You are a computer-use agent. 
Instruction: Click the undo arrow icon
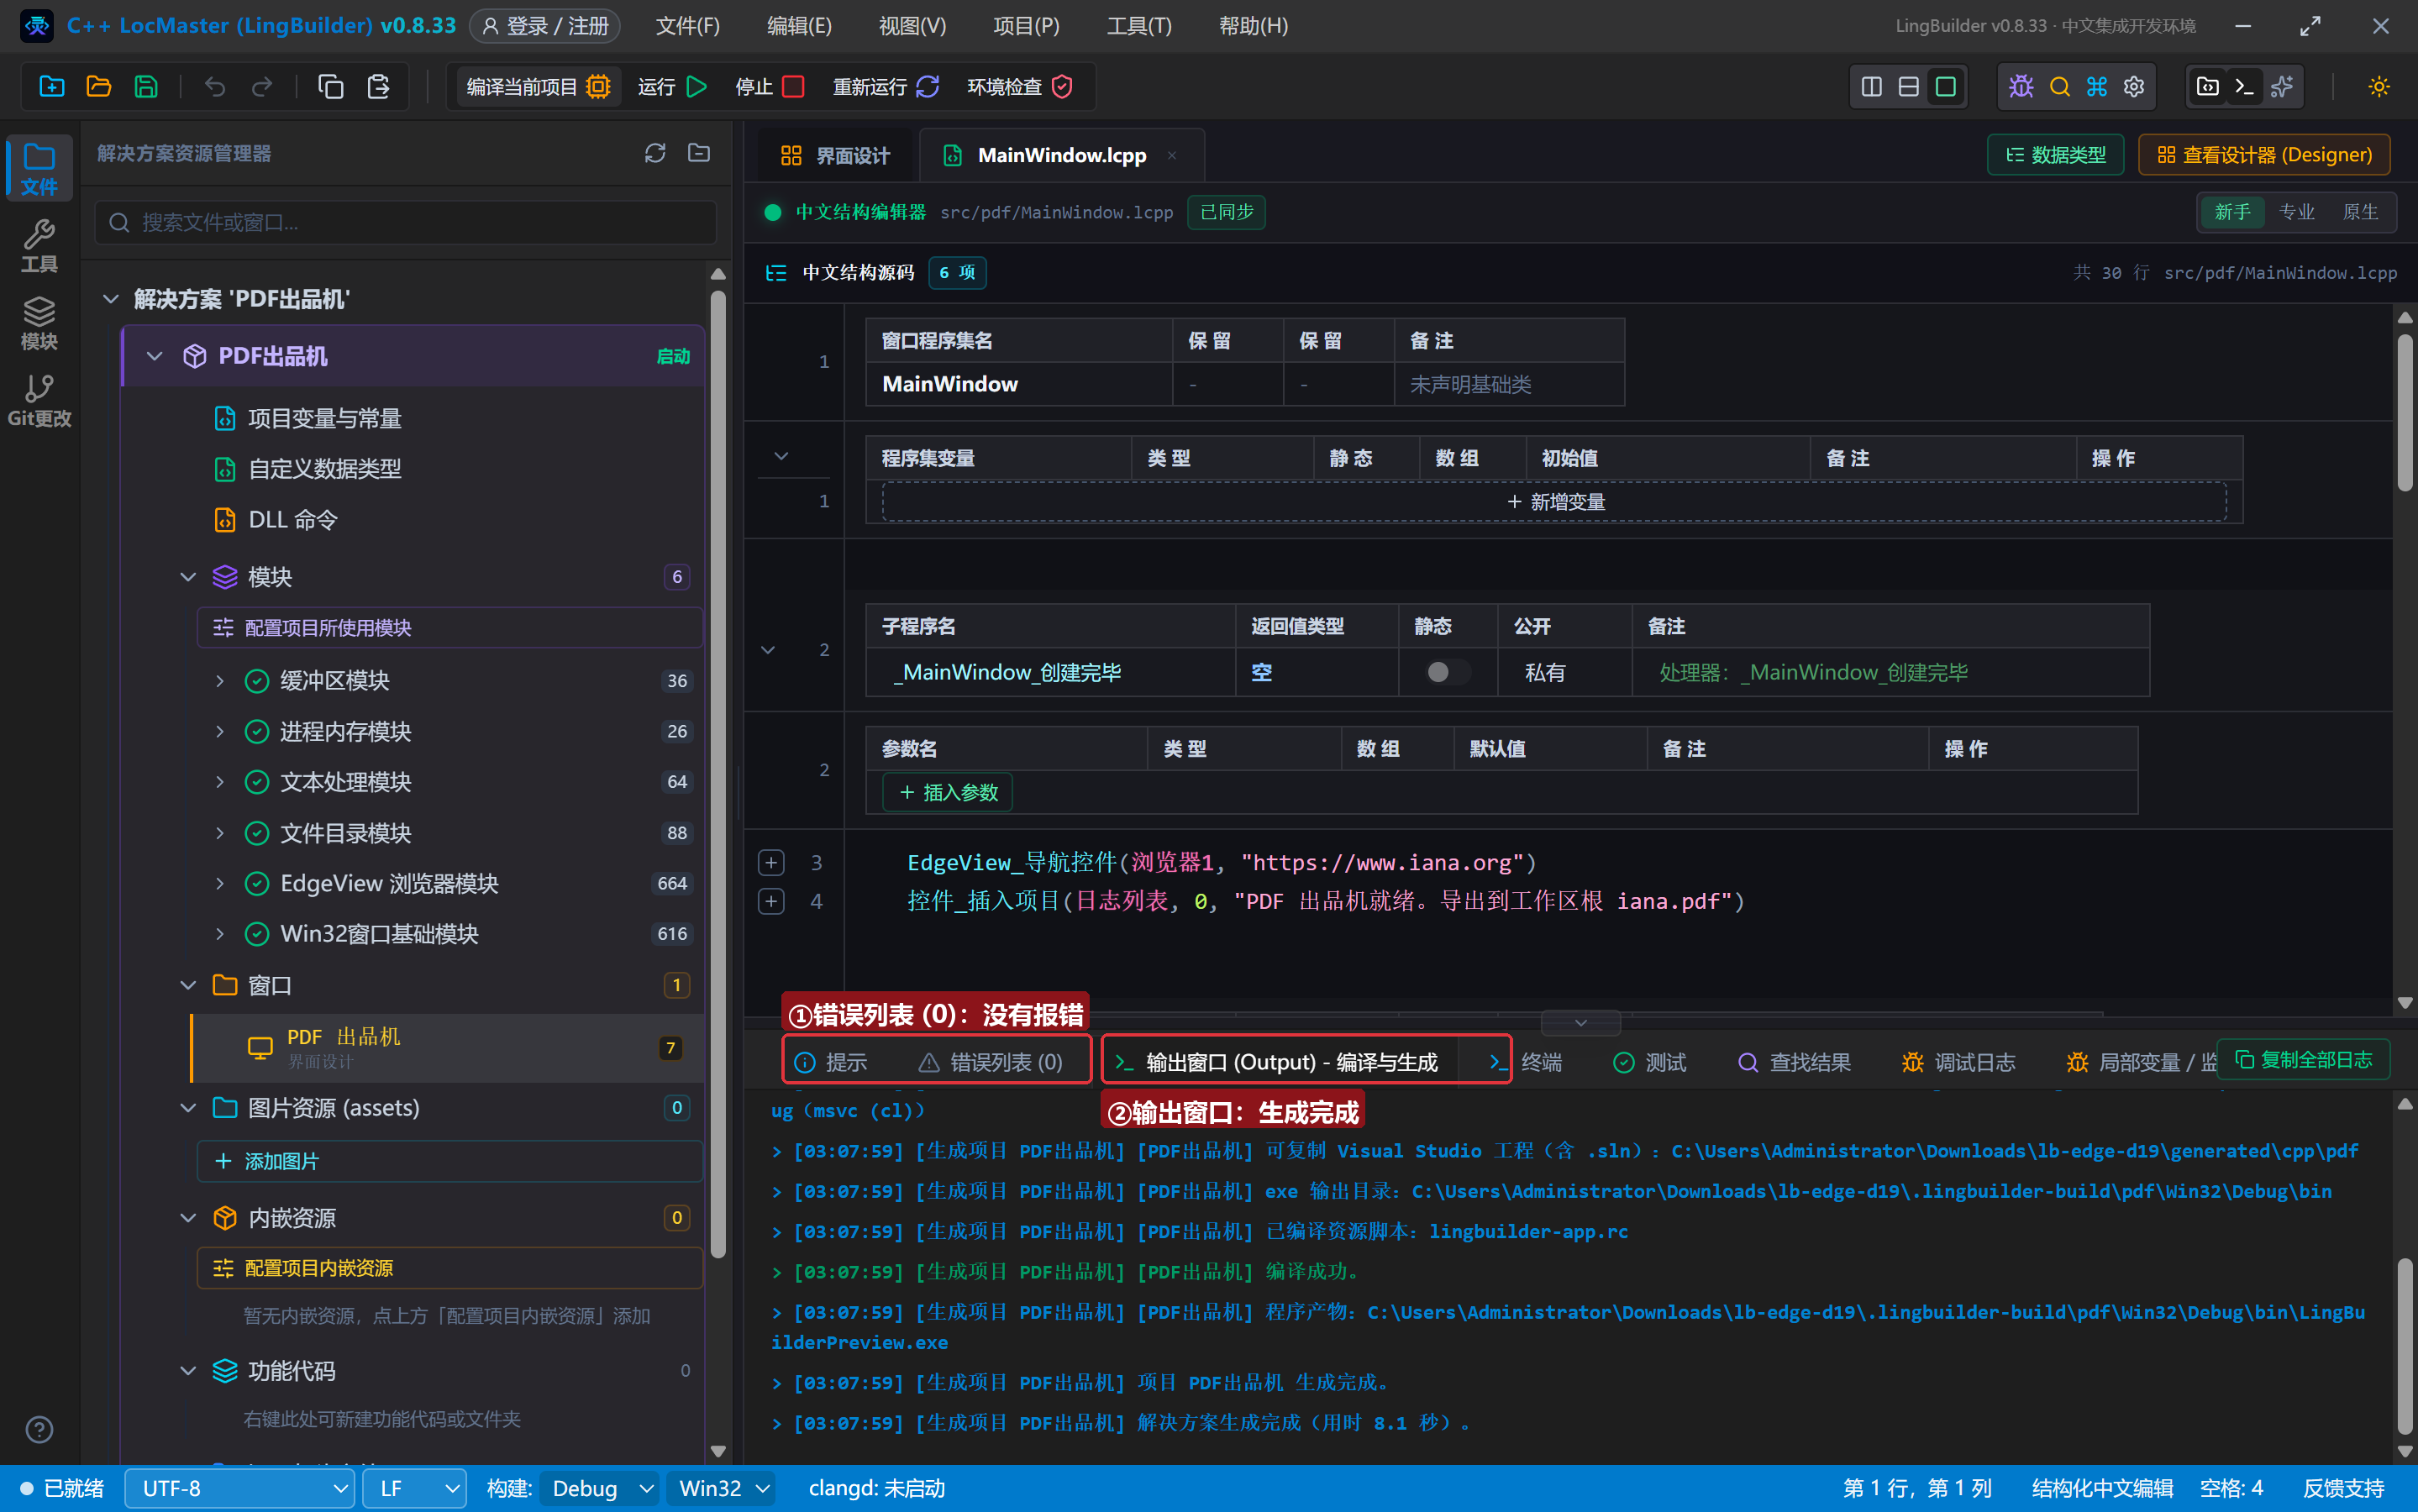[x=215, y=87]
